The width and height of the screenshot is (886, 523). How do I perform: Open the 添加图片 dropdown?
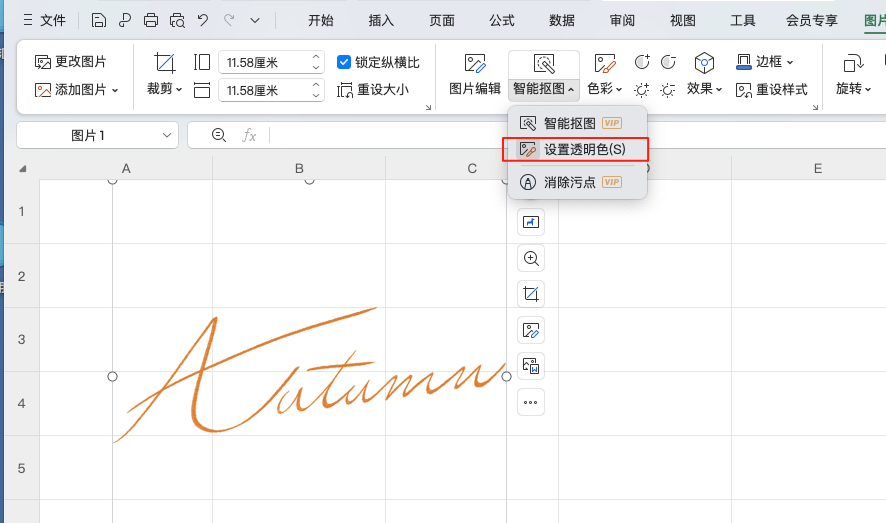(x=77, y=90)
